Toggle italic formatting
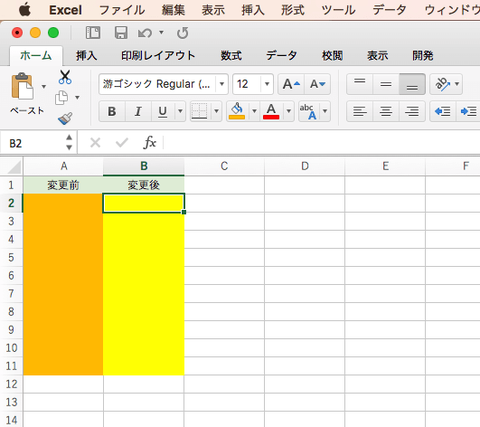The width and height of the screenshot is (480, 427). (x=138, y=111)
